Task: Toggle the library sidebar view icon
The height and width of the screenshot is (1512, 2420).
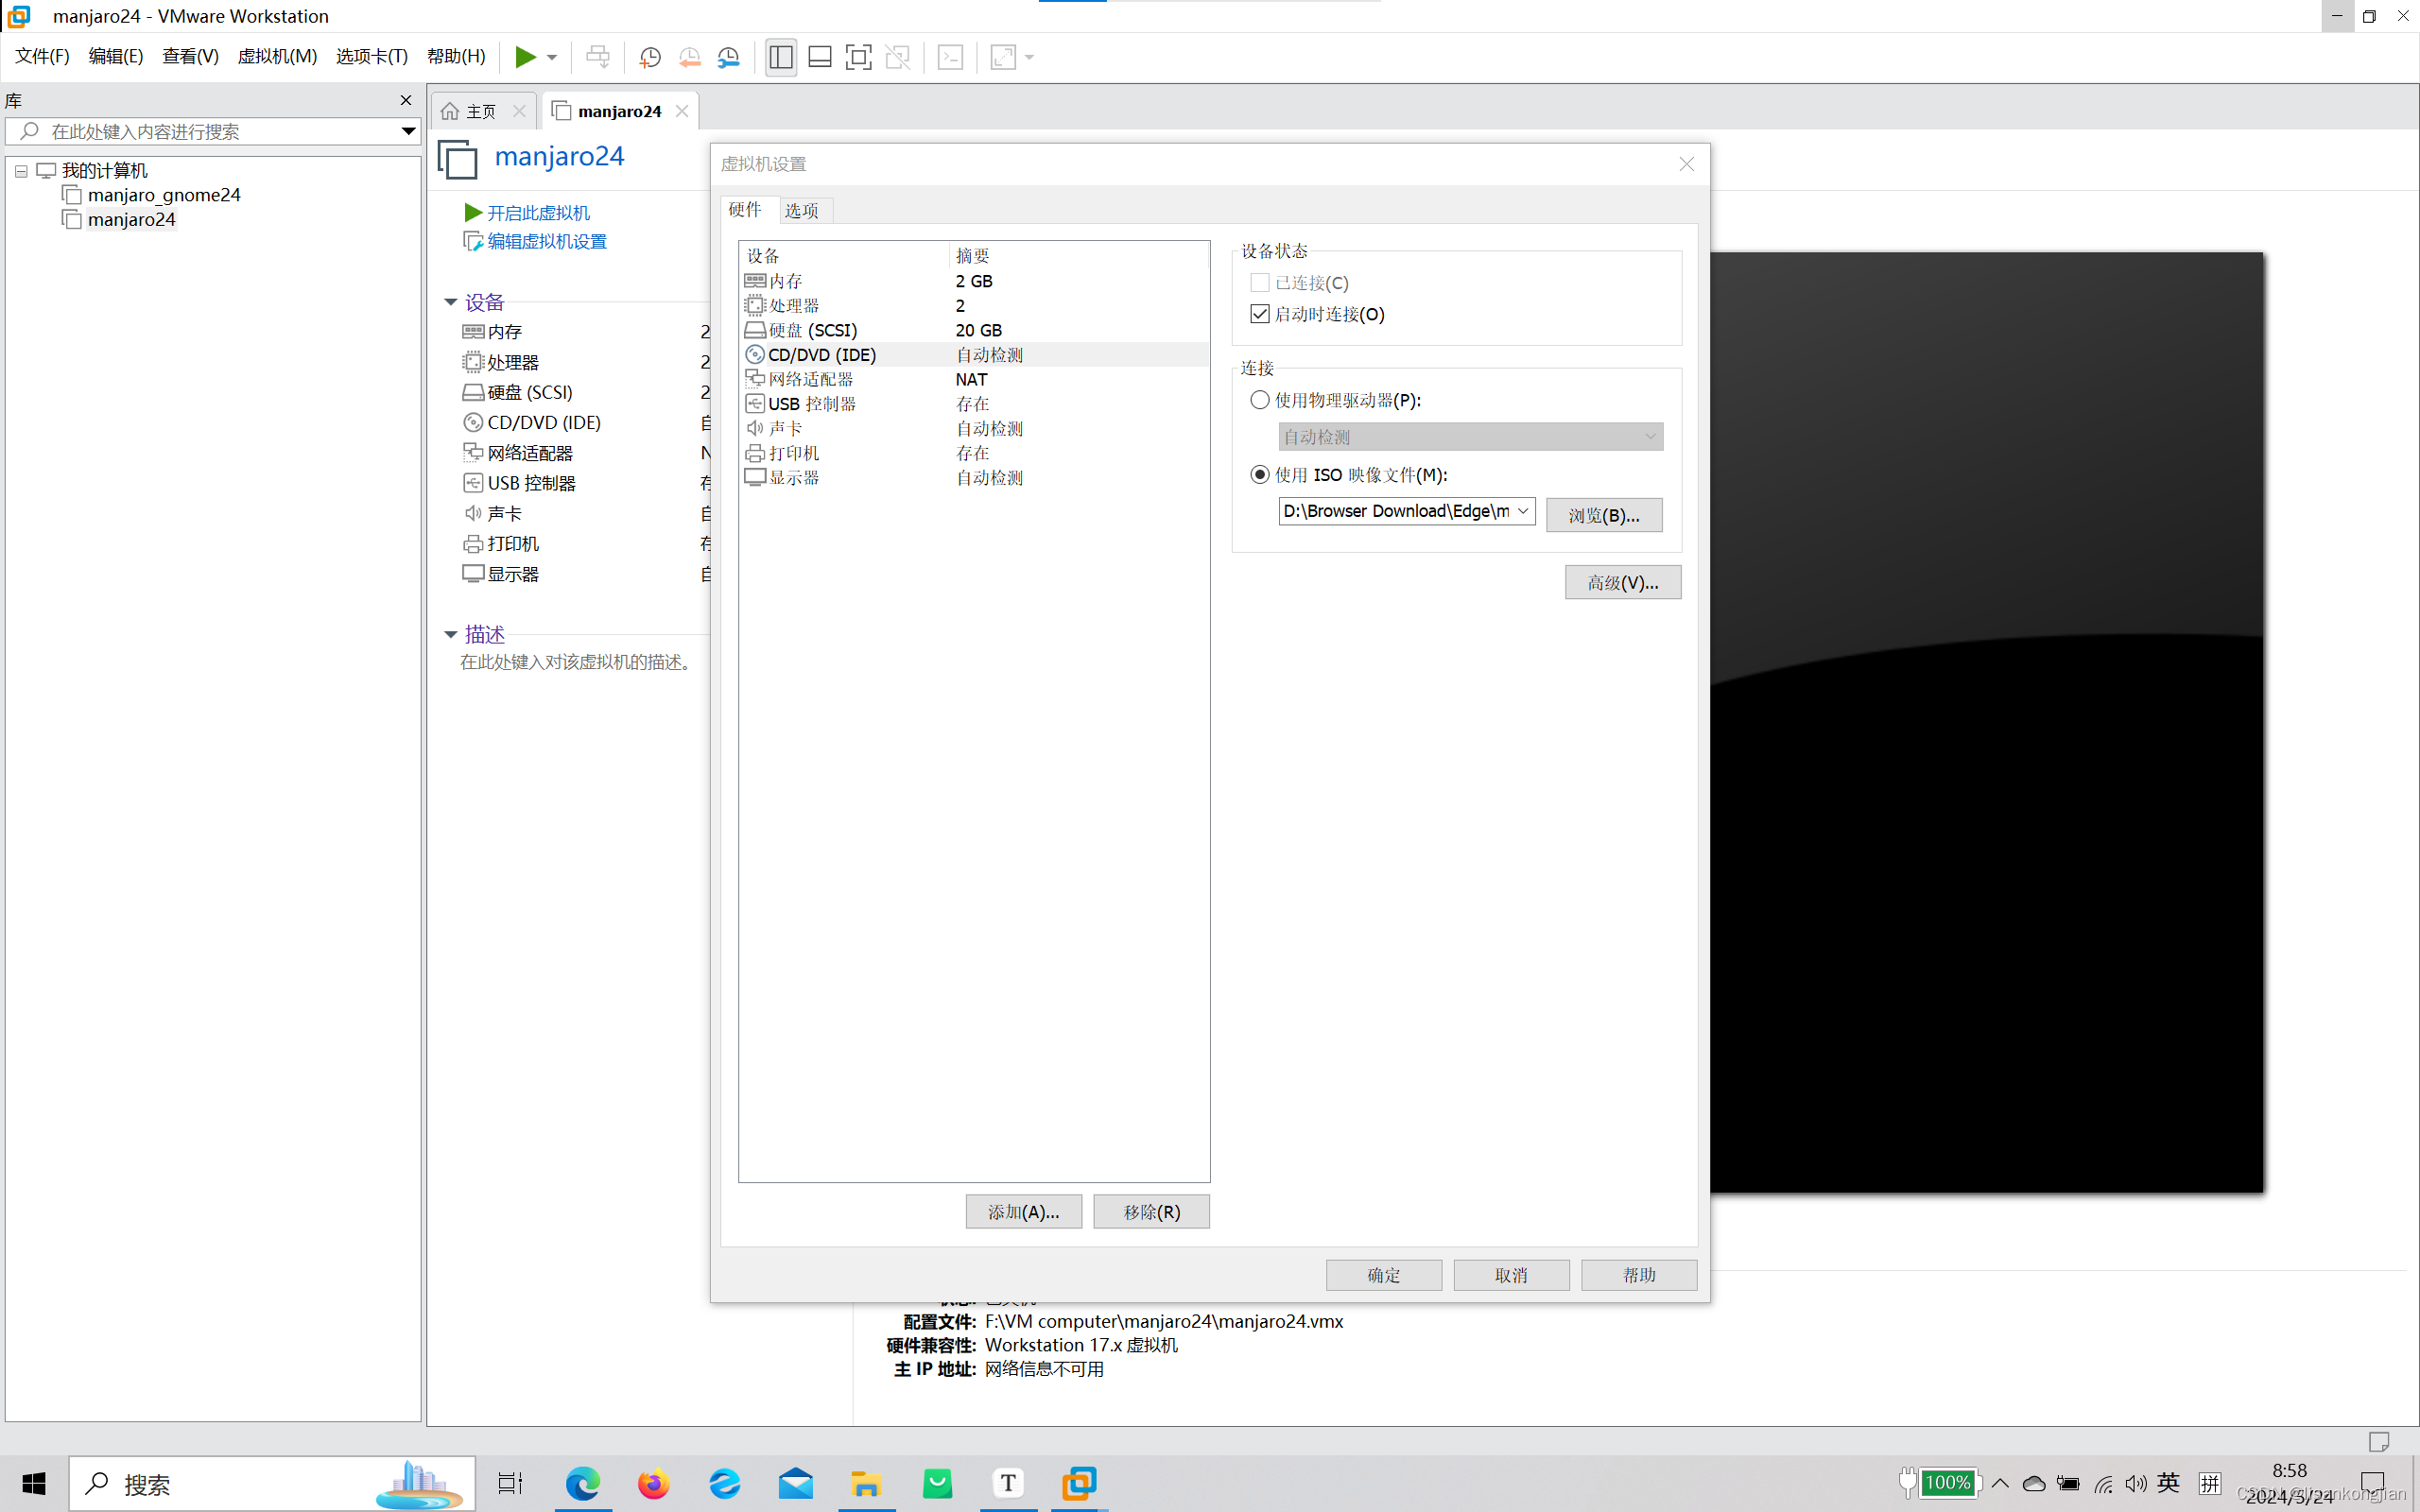Action: [x=781, y=57]
